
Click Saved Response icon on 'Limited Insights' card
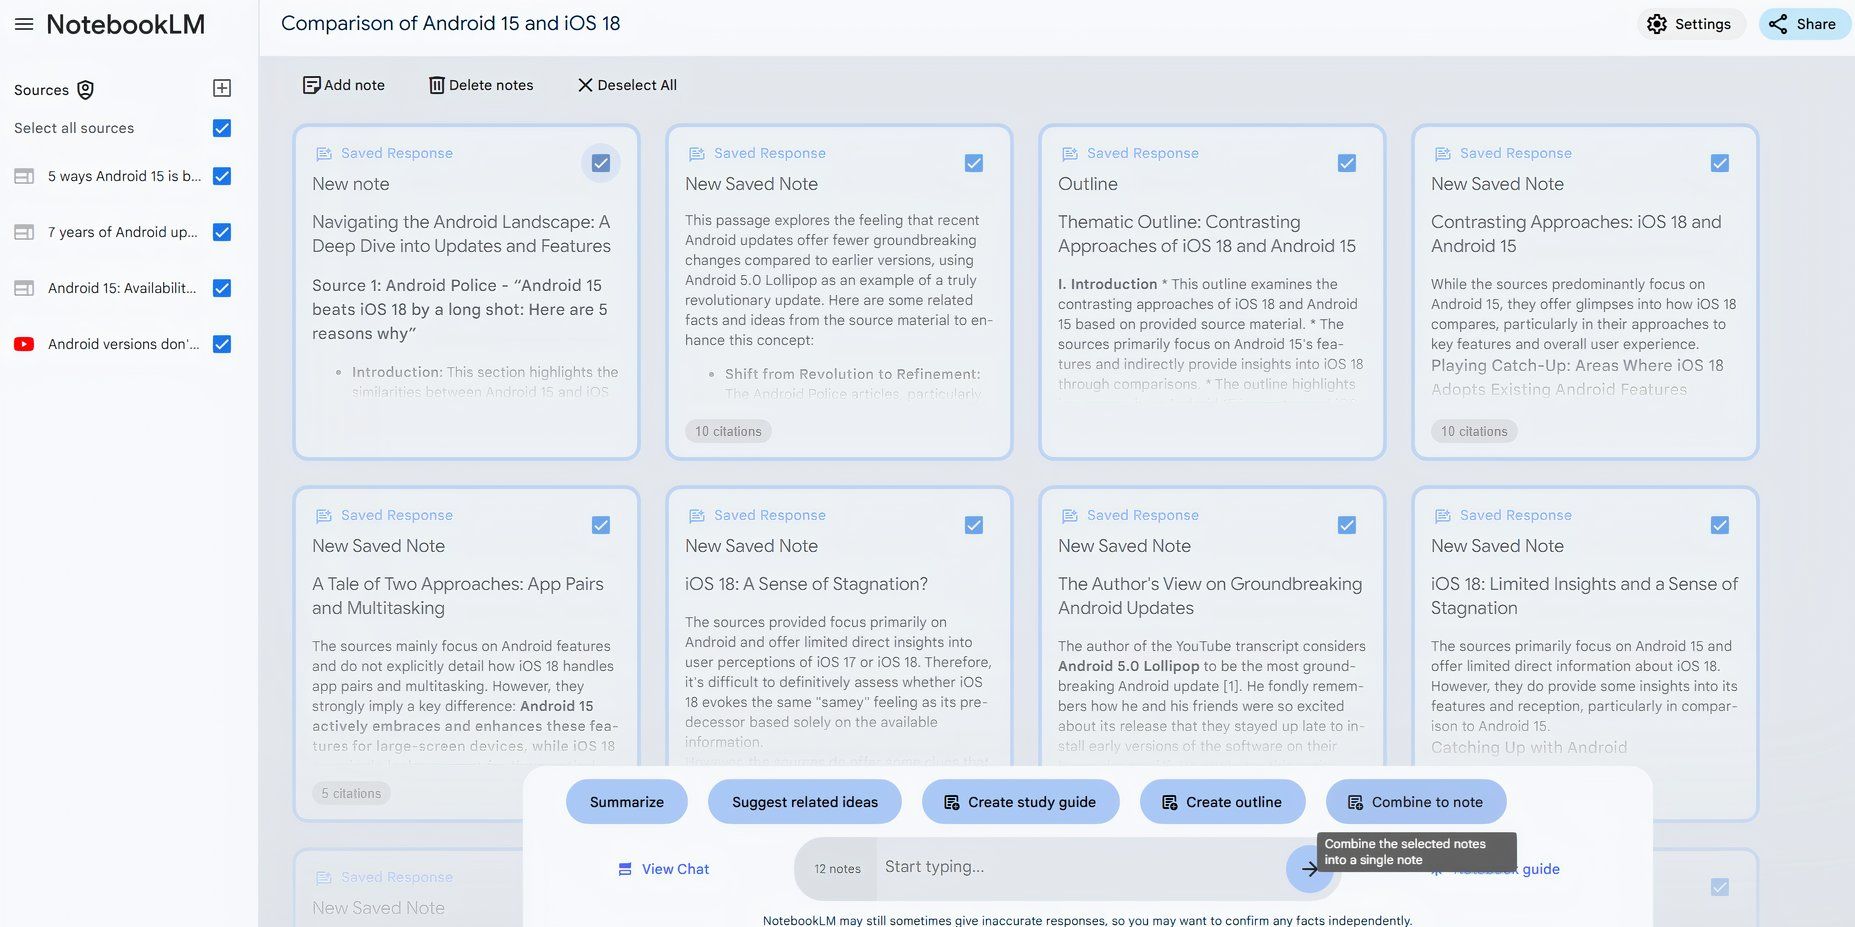click(1443, 516)
